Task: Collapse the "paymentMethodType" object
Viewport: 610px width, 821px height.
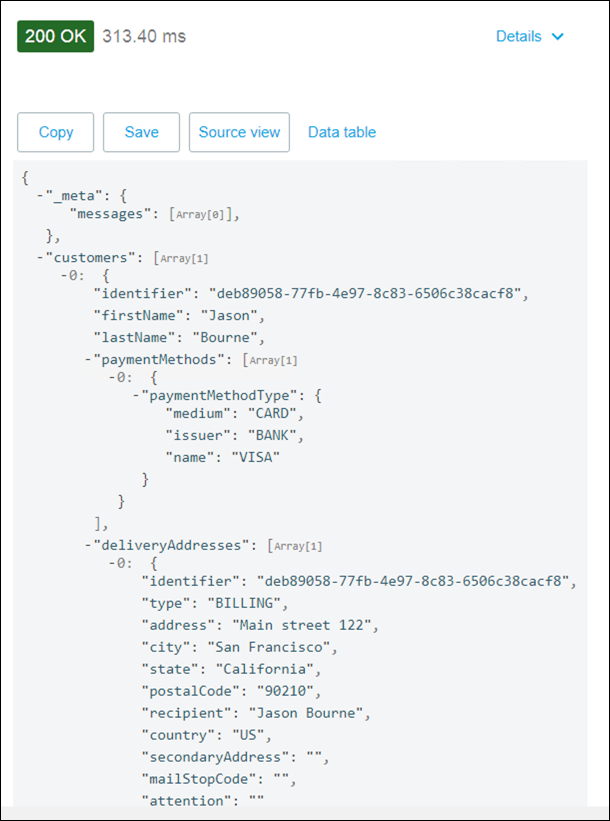Action: coord(136,396)
